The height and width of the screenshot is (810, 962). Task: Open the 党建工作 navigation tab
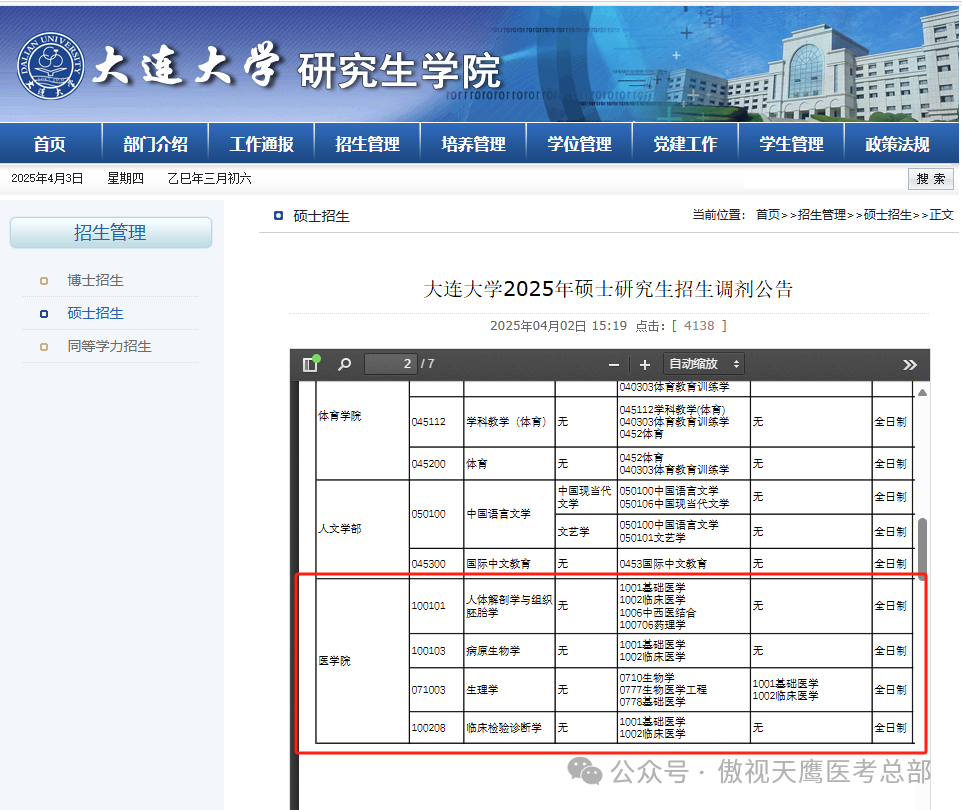pos(685,144)
